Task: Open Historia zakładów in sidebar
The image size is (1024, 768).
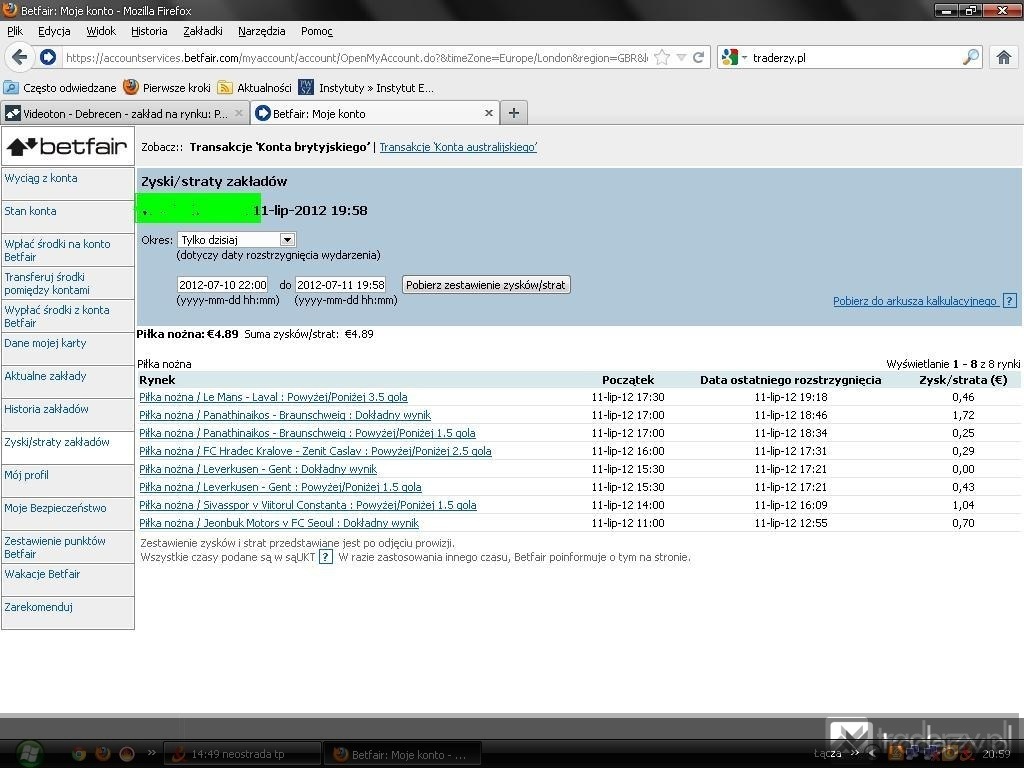Action: point(46,409)
